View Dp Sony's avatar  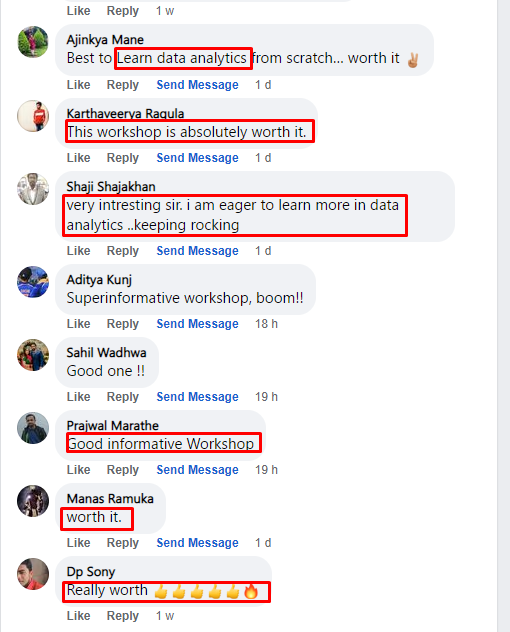pos(33,574)
